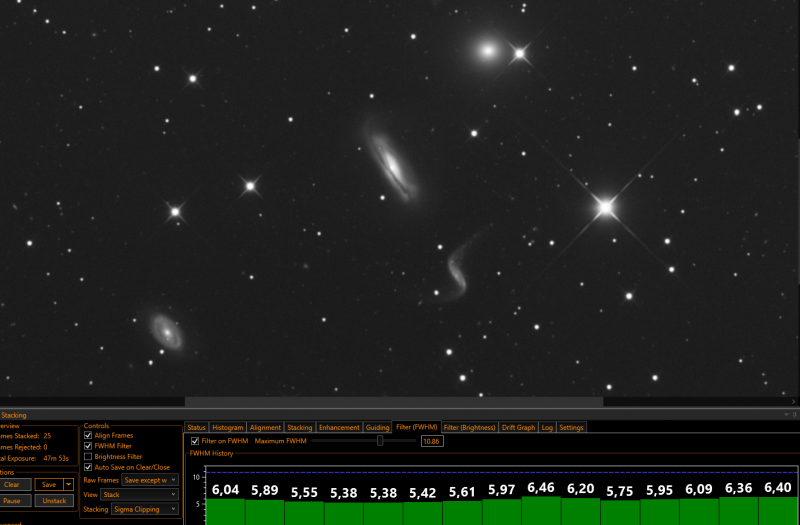Open the Live Stacking panel options arrow

click(x=786, y=415)
